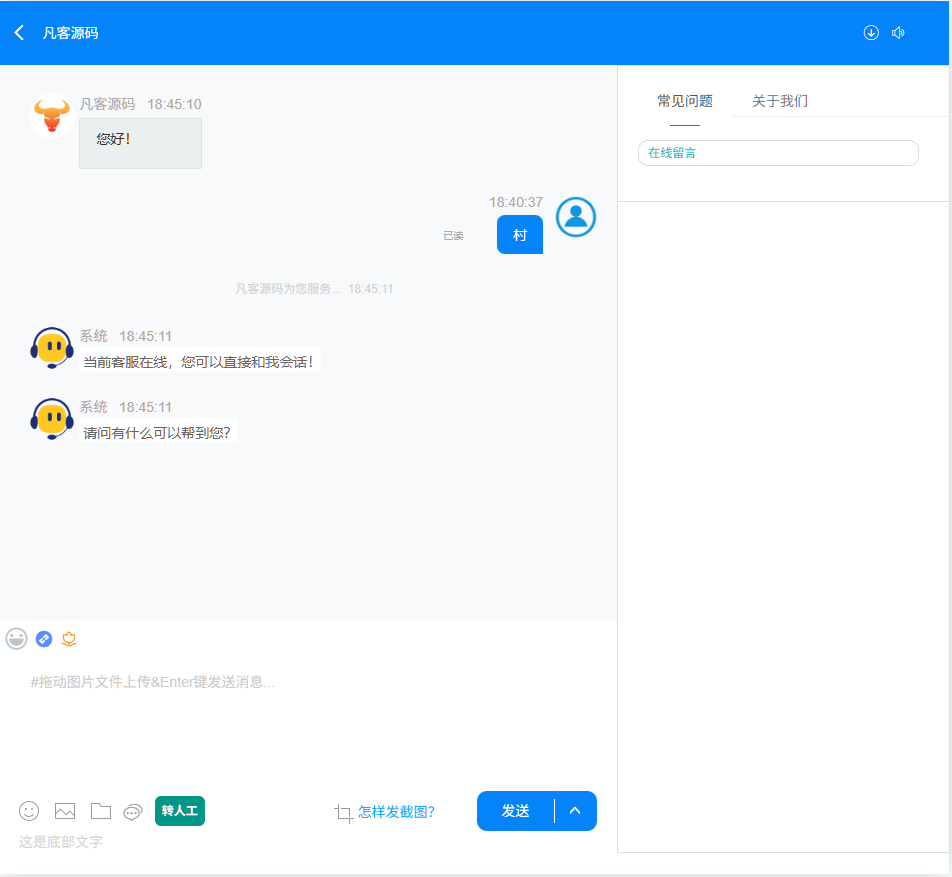The image size is (952, 877).
Task: Send message with 发送 button
Action: pyautogui.click(x=515, y=811)
